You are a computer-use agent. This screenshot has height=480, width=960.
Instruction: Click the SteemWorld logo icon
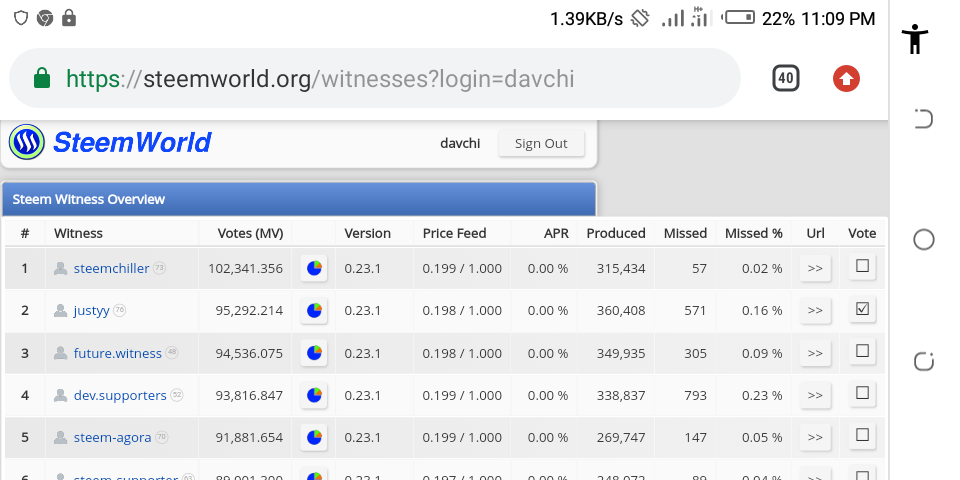(26, 142)
